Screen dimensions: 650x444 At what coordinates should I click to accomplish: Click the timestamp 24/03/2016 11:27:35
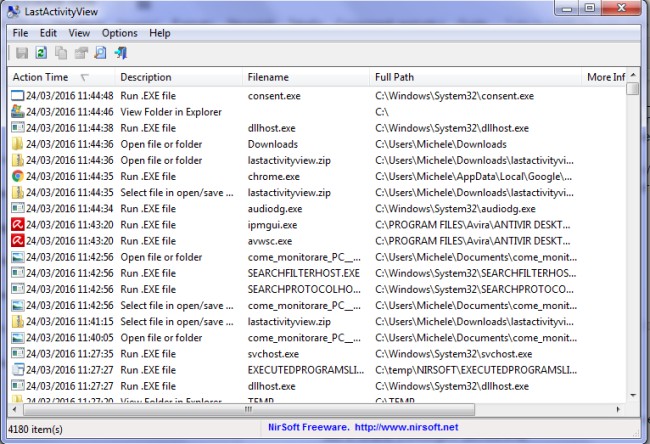pos(70,354)
